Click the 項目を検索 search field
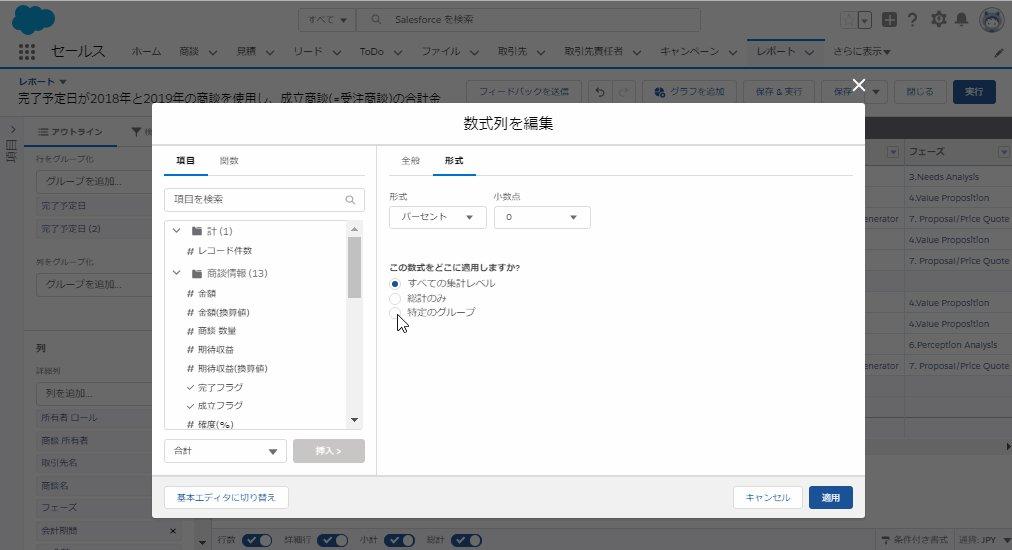 pyautogui.click(x=264, y=200)
